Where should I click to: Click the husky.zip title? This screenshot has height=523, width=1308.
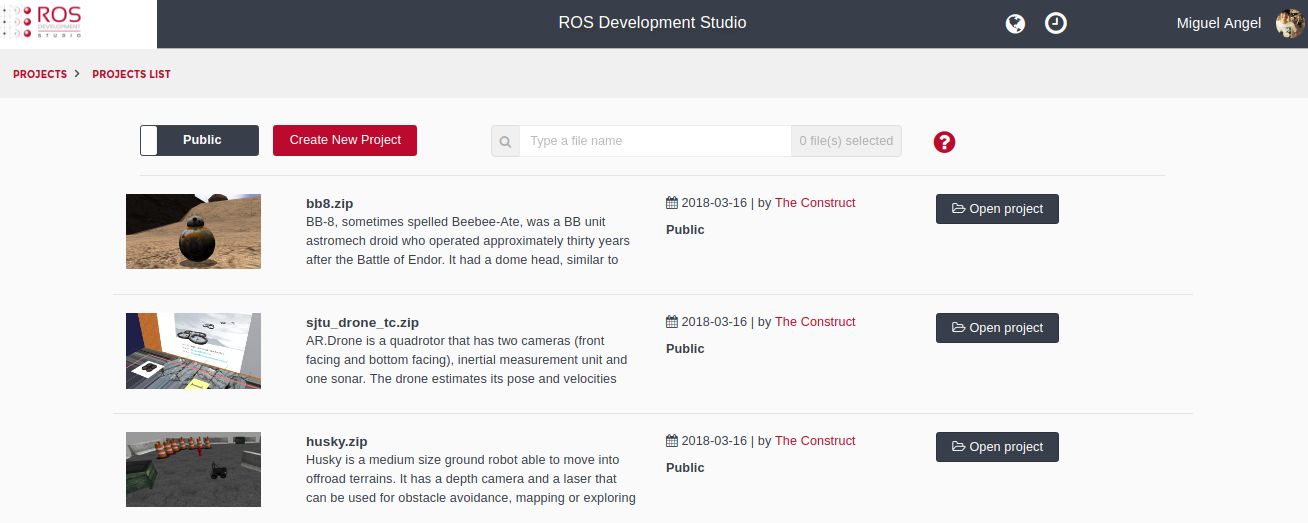coord(337,442)
